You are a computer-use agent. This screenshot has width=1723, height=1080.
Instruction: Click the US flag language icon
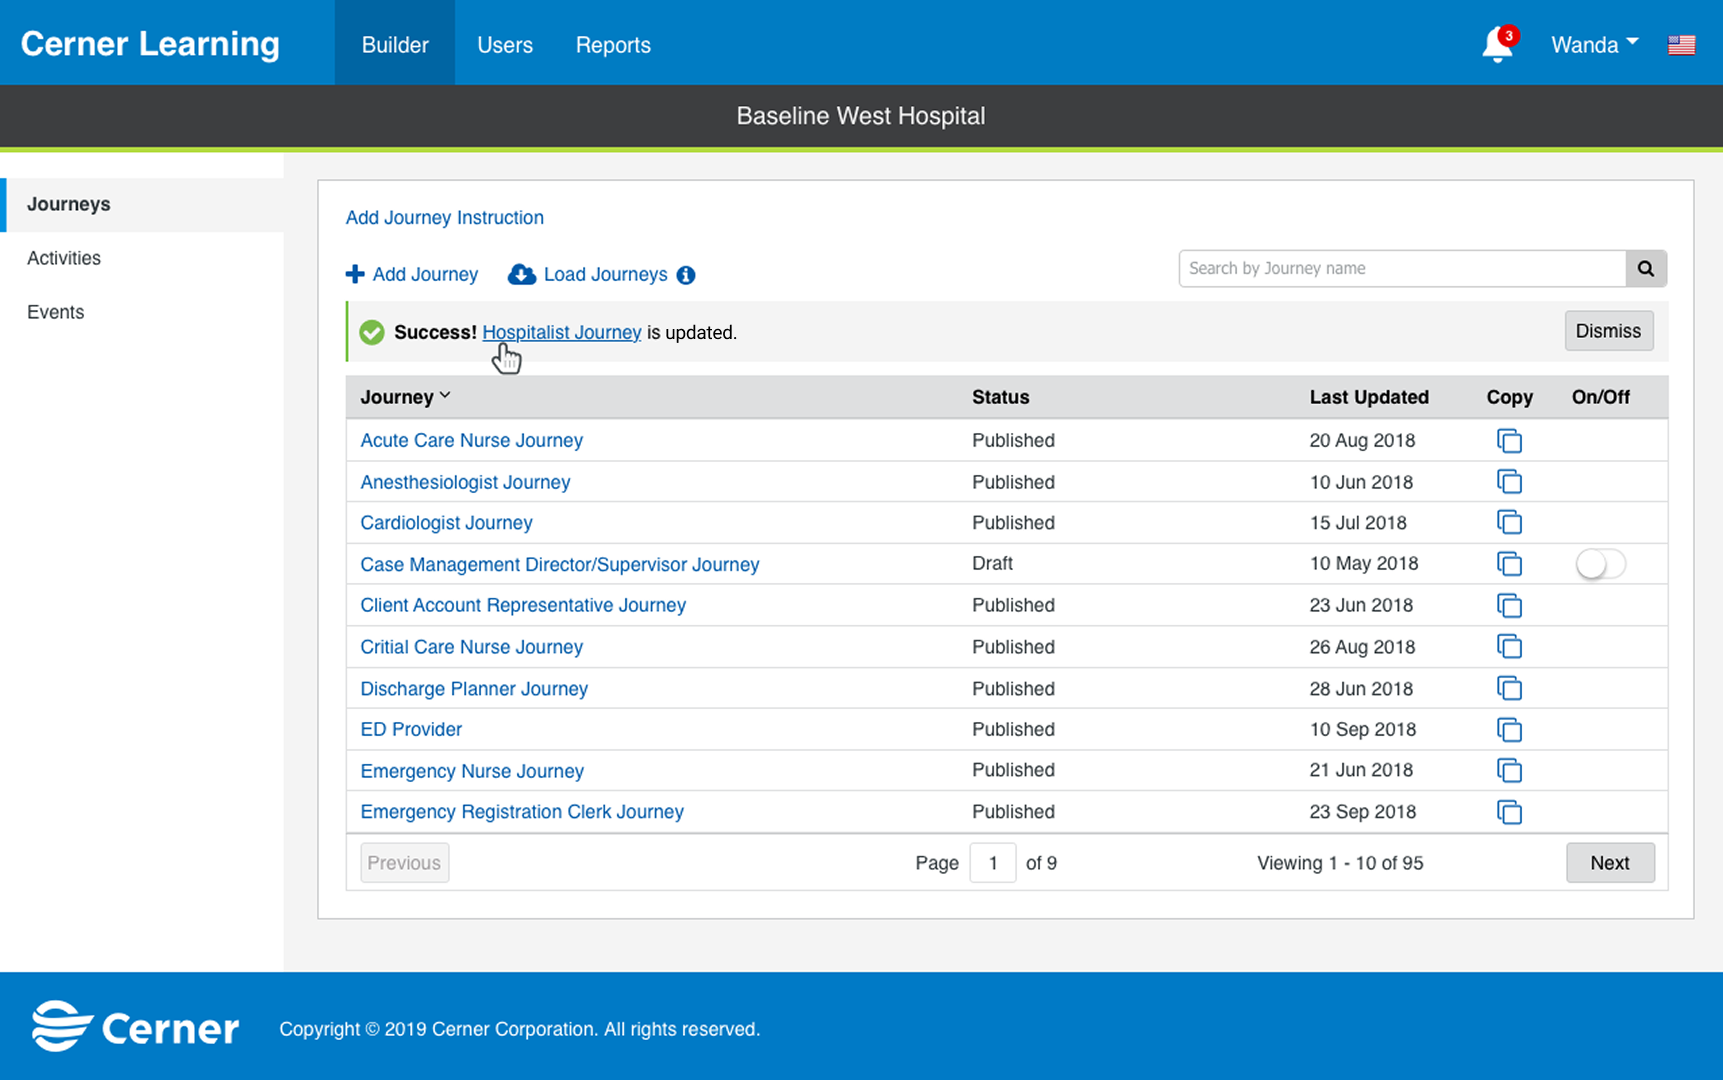click(1681, 45)
